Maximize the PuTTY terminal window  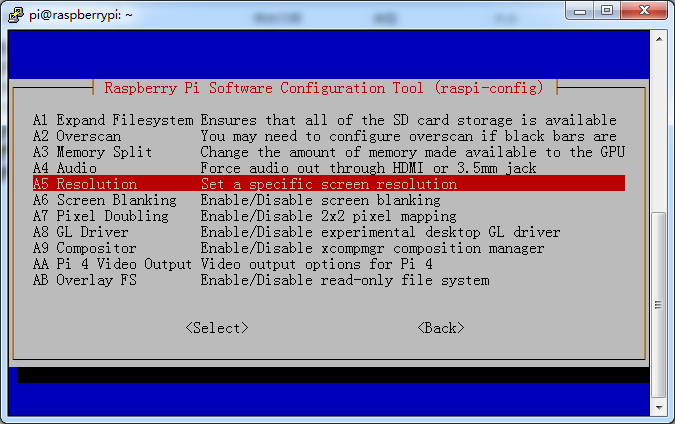[x=607, y=11]
